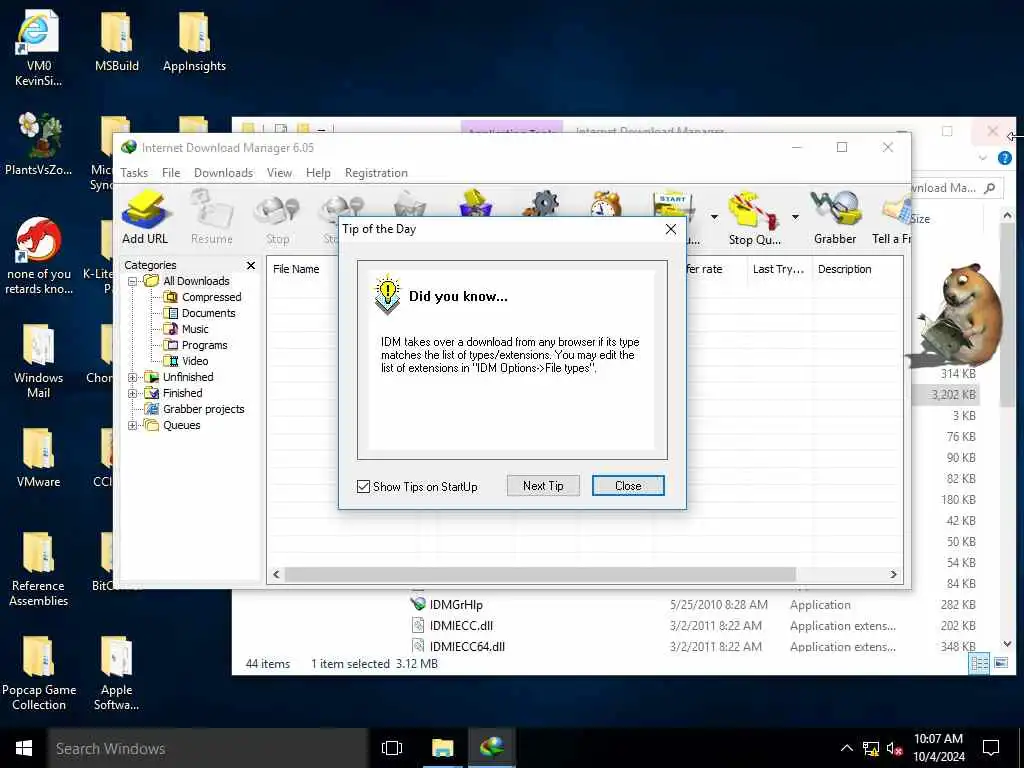The image size is (1024, 768).
Task: Click the Stop Queue toolbar icon
Action: coord(754,217)
